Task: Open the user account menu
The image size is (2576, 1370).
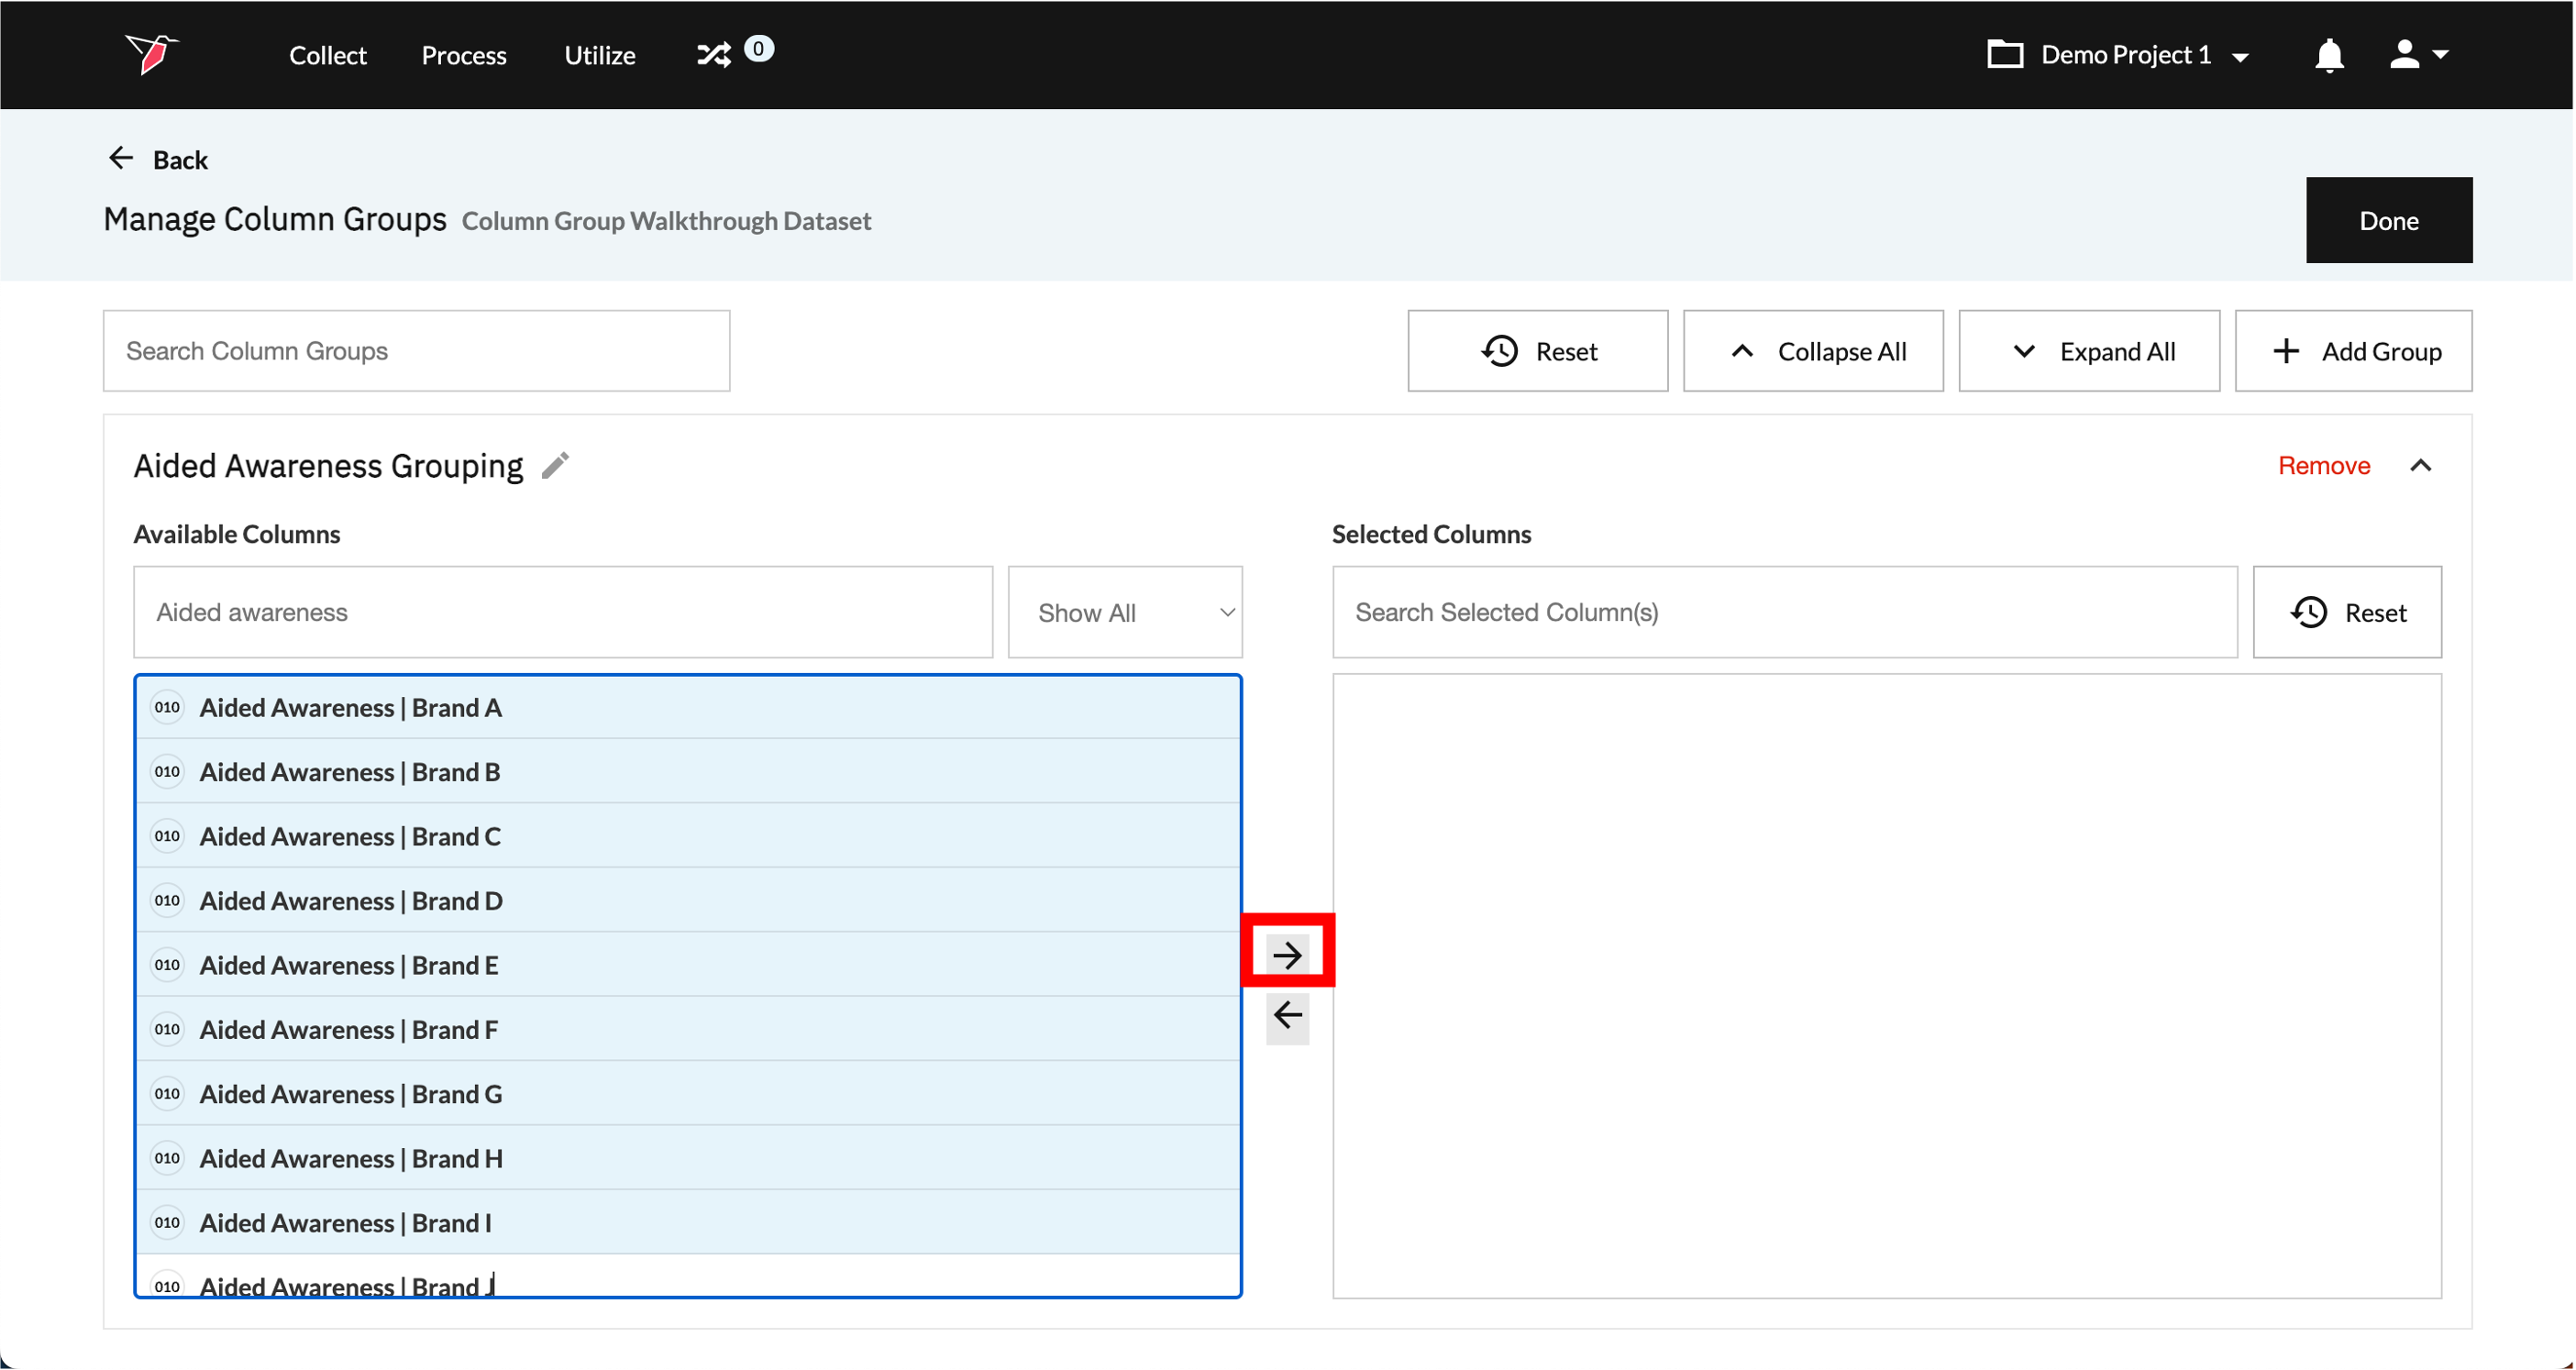Action: [x=2417, y=55]
